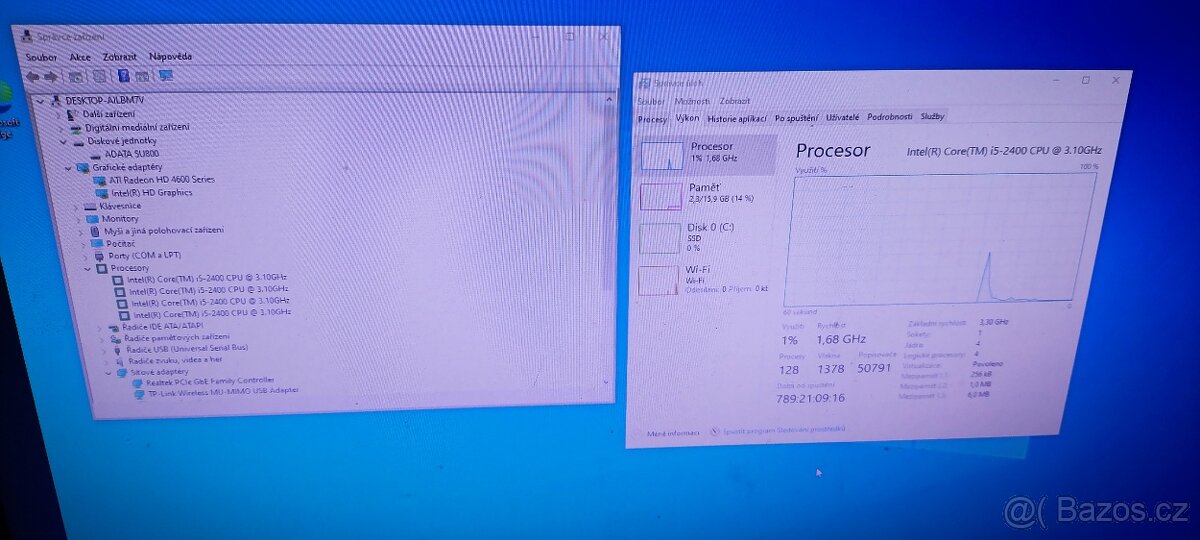This screenshot has width=1200, height=540.
Task: Collapse the Síťové adaptéry category
Action: pyautogui.click(x=106, y=372)
